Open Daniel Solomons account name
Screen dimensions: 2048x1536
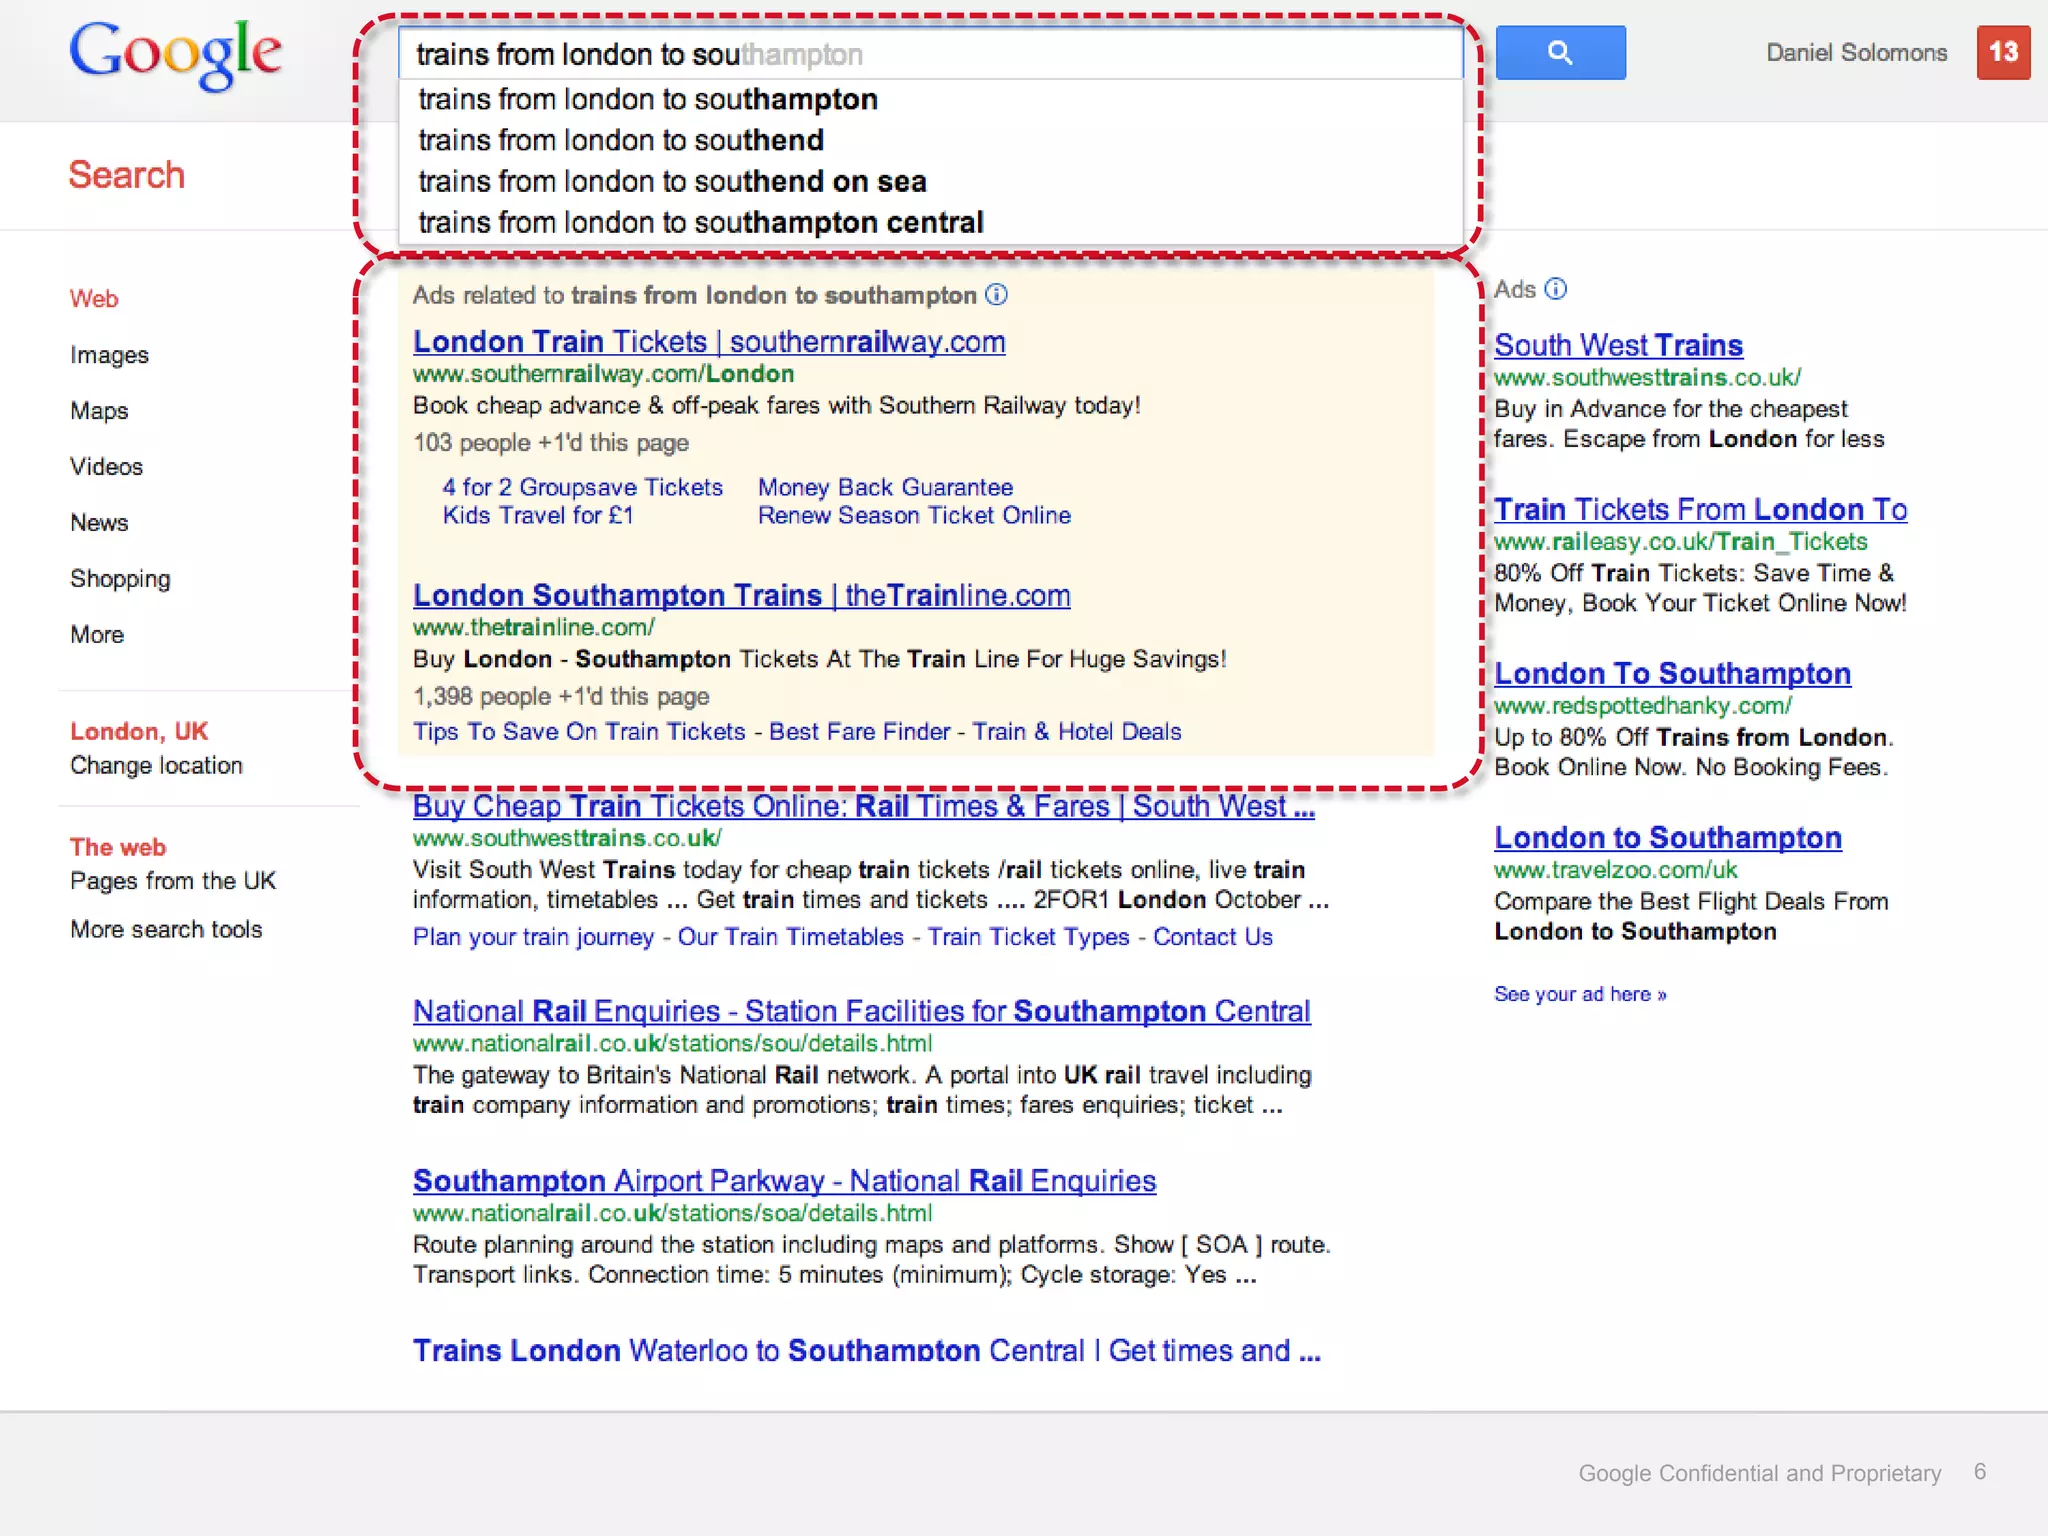[1857, 53]
